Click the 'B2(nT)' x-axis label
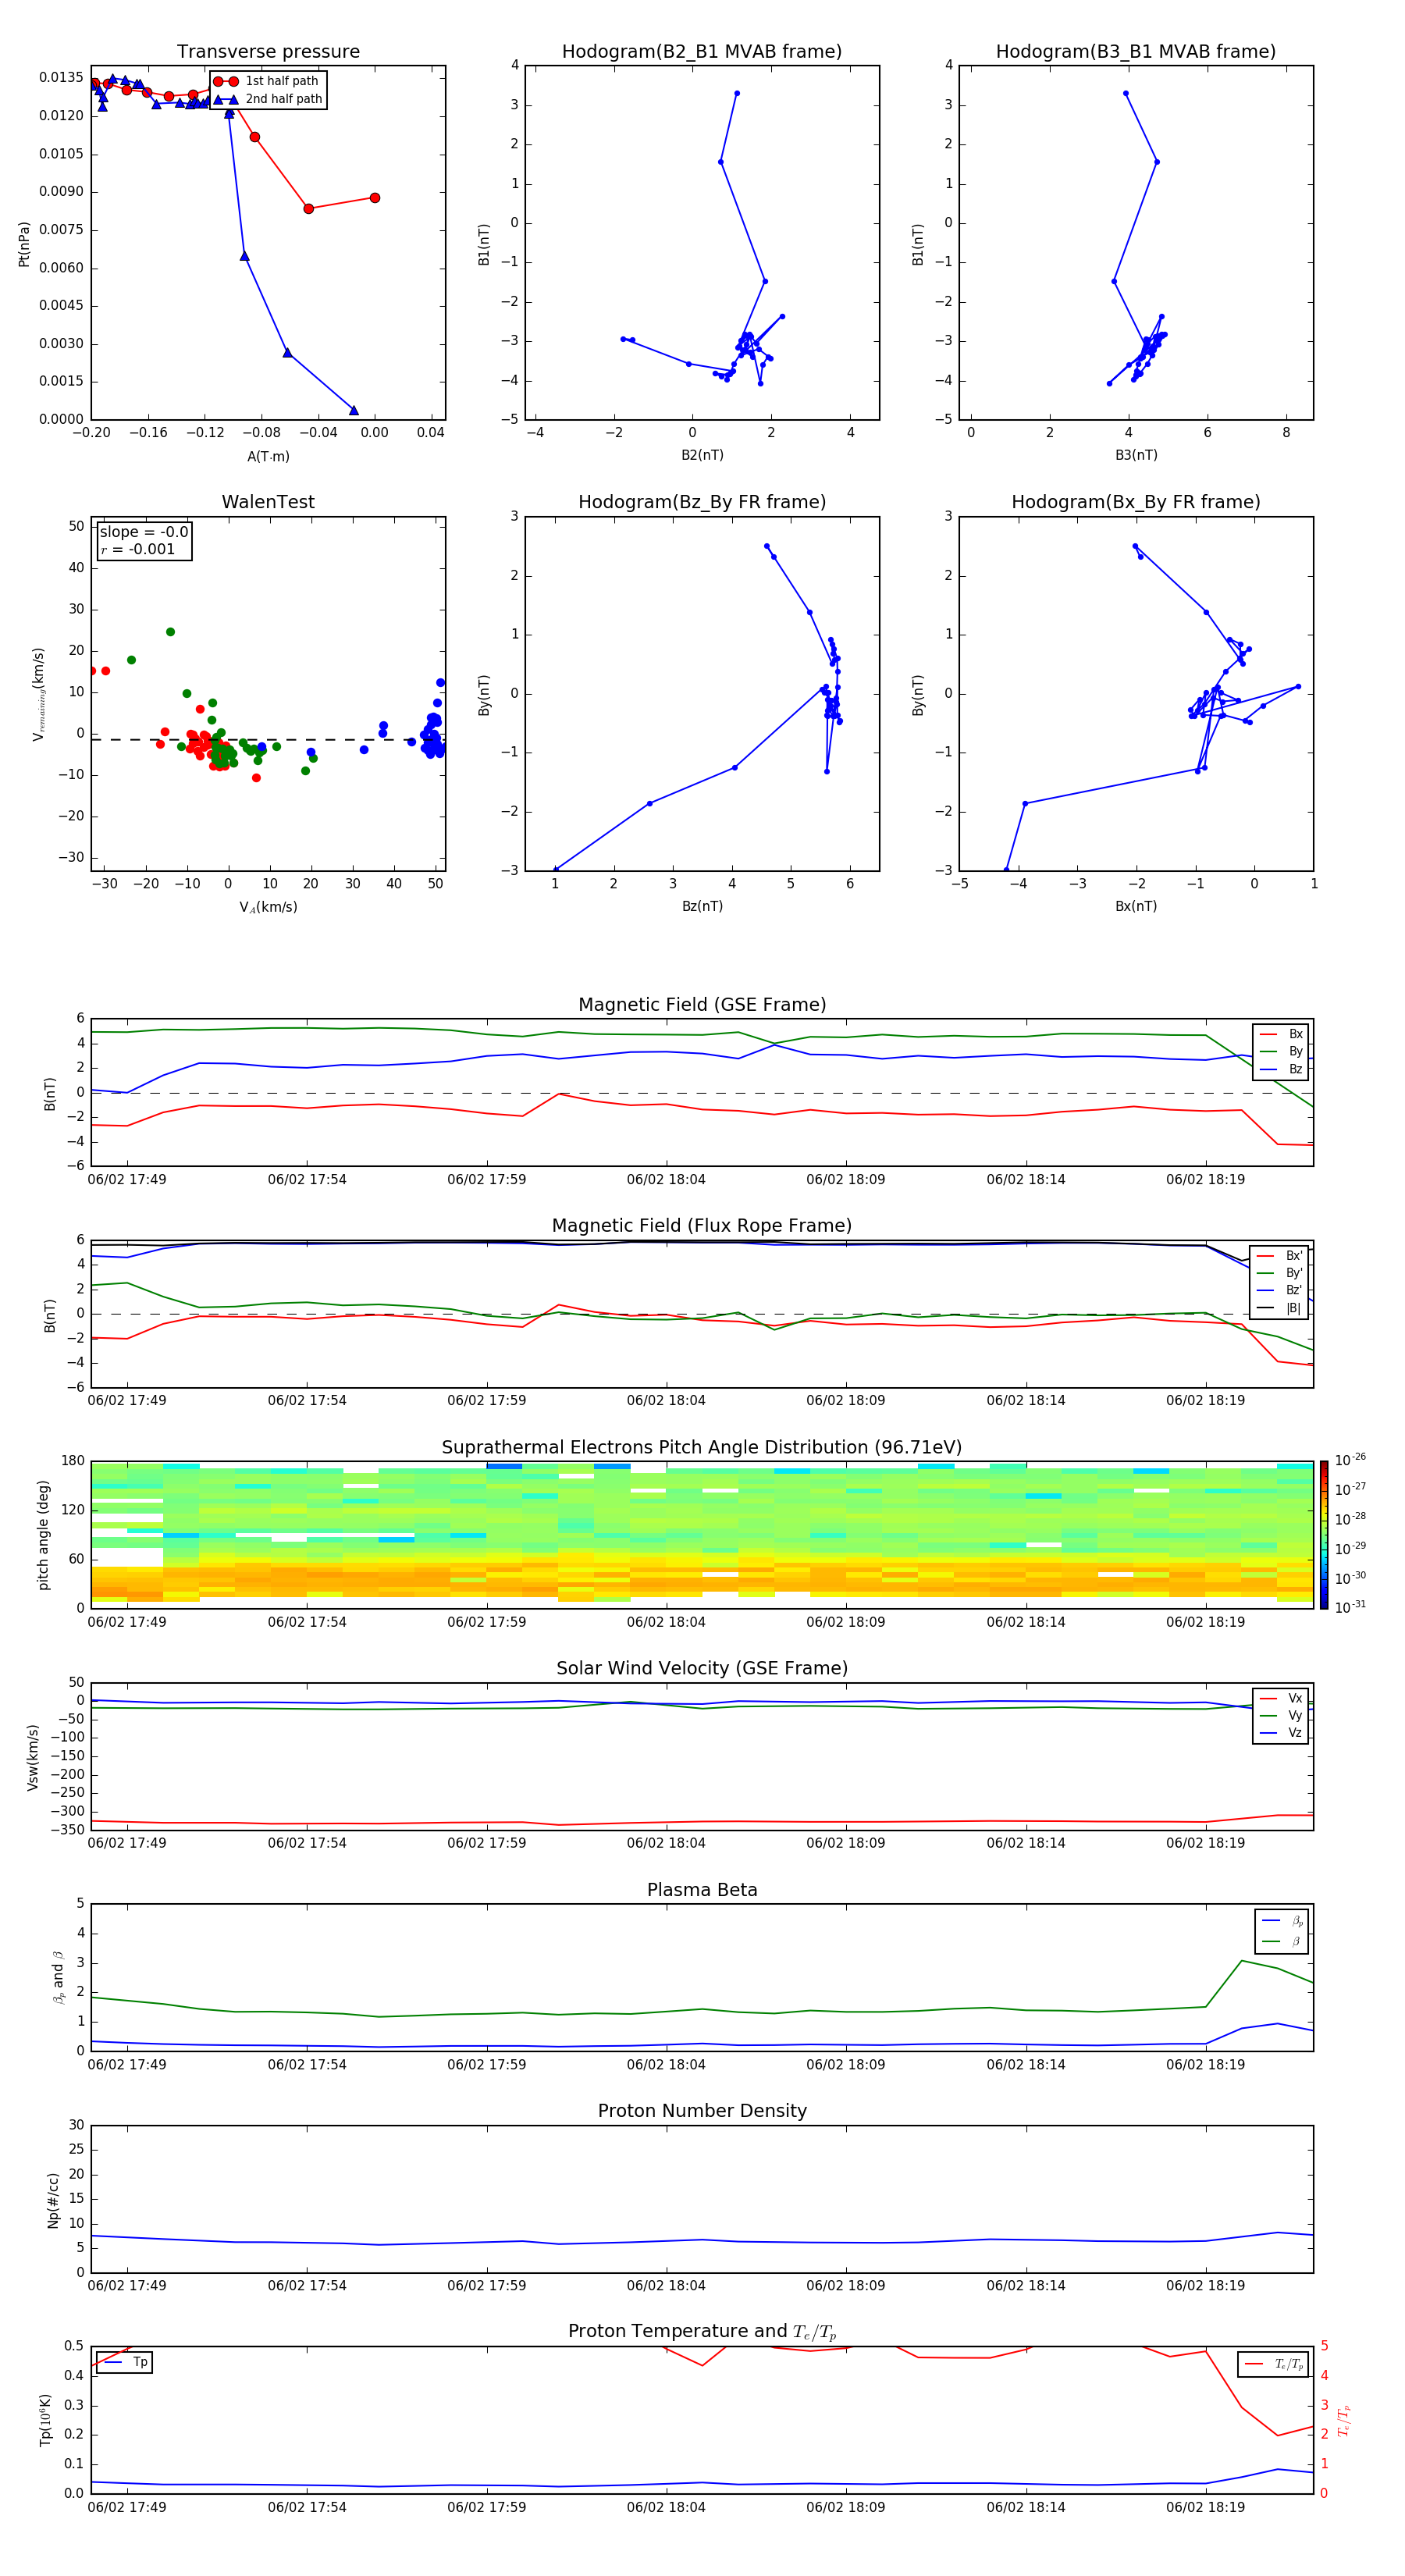This screenshot has height=2576, width=1405. click(x=702, y=455)
